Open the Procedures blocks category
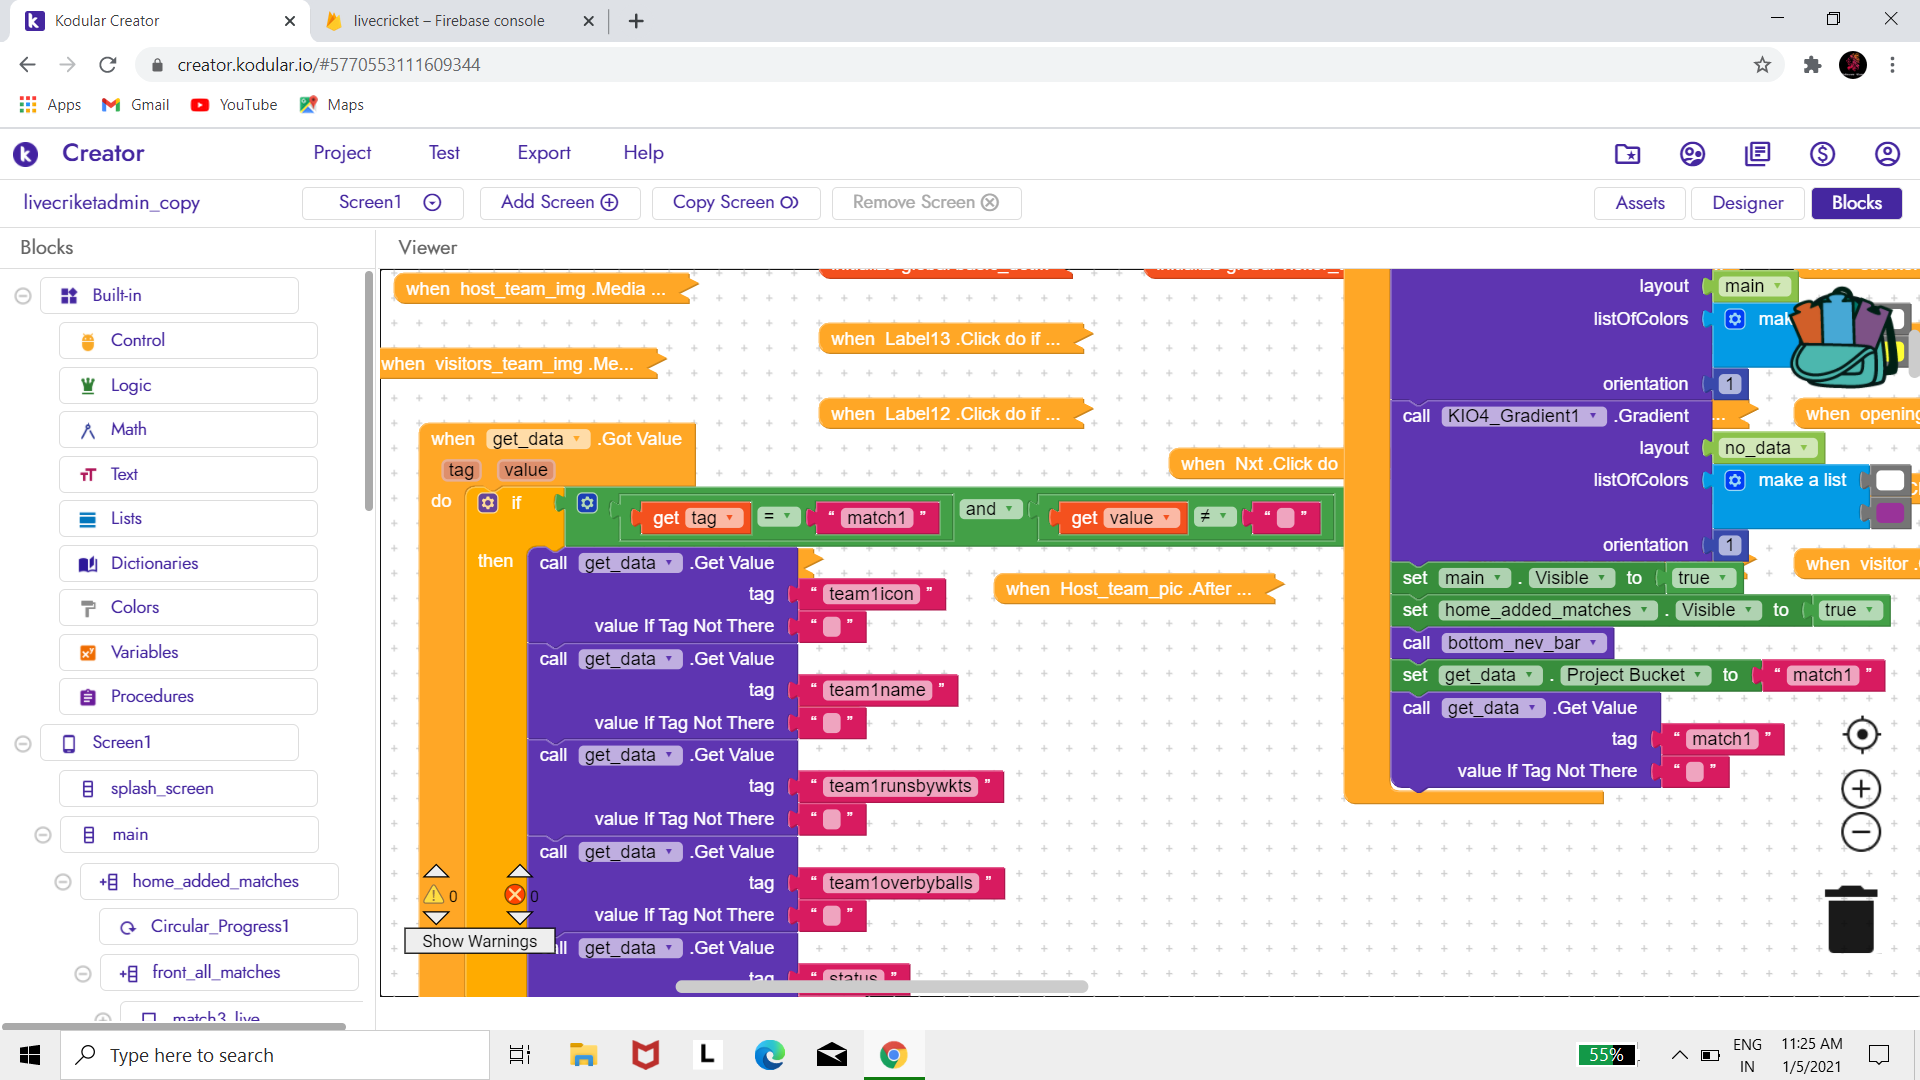 click(188, 696)
